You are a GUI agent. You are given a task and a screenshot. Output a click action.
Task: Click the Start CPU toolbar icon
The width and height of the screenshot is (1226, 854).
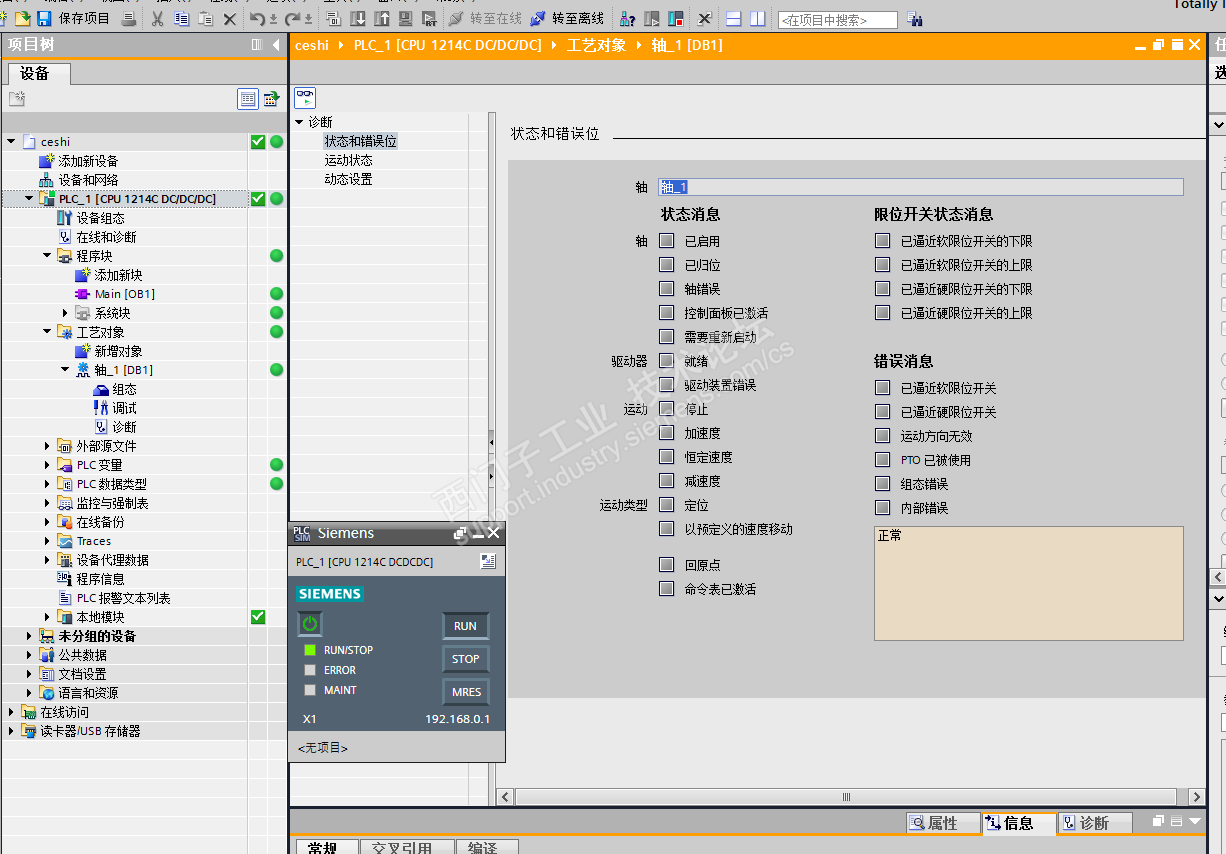[x=652, y=19]
